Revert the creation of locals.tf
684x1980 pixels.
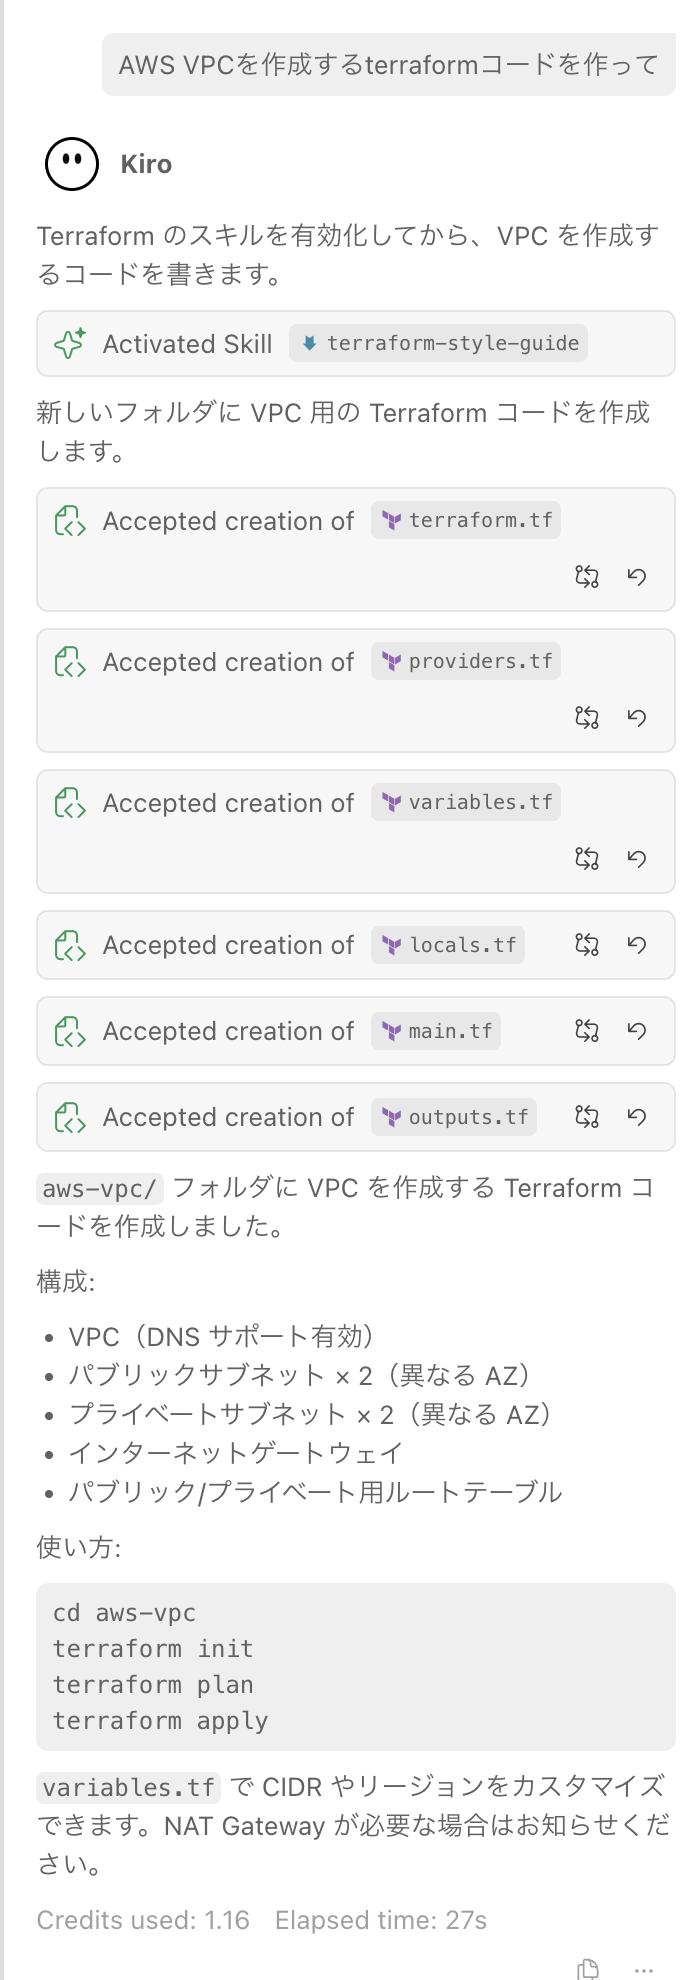[x=637, y=944]
